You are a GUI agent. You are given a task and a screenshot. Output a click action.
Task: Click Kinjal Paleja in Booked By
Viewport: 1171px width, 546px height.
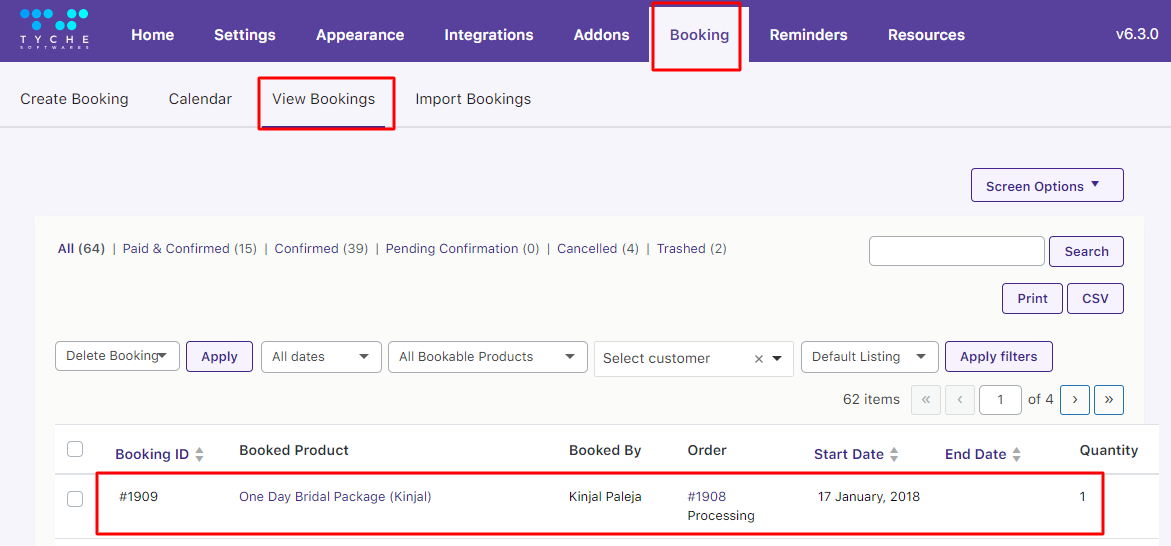605,496
